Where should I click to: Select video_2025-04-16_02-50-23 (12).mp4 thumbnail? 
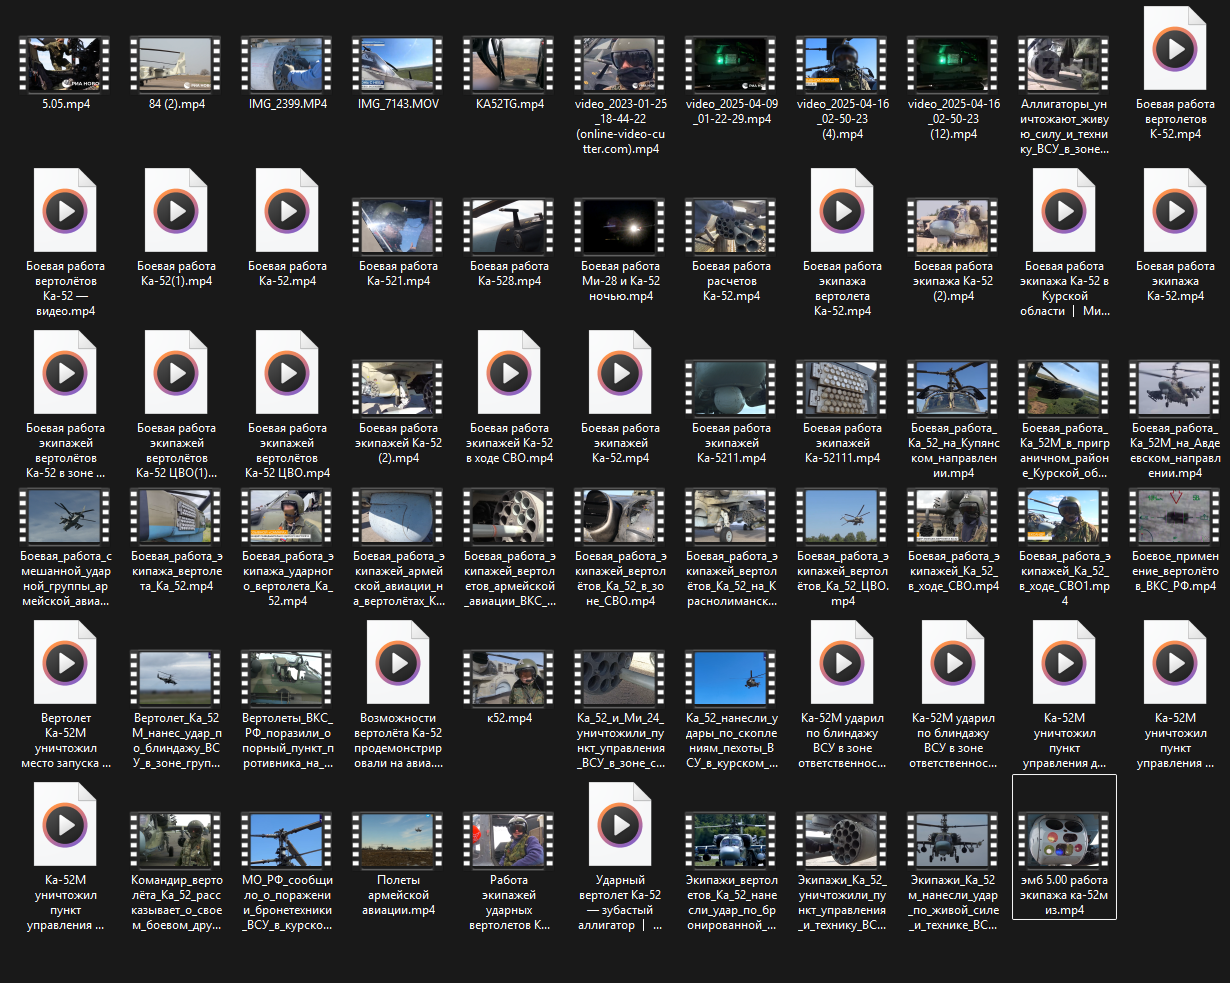[x=953, y=65]
